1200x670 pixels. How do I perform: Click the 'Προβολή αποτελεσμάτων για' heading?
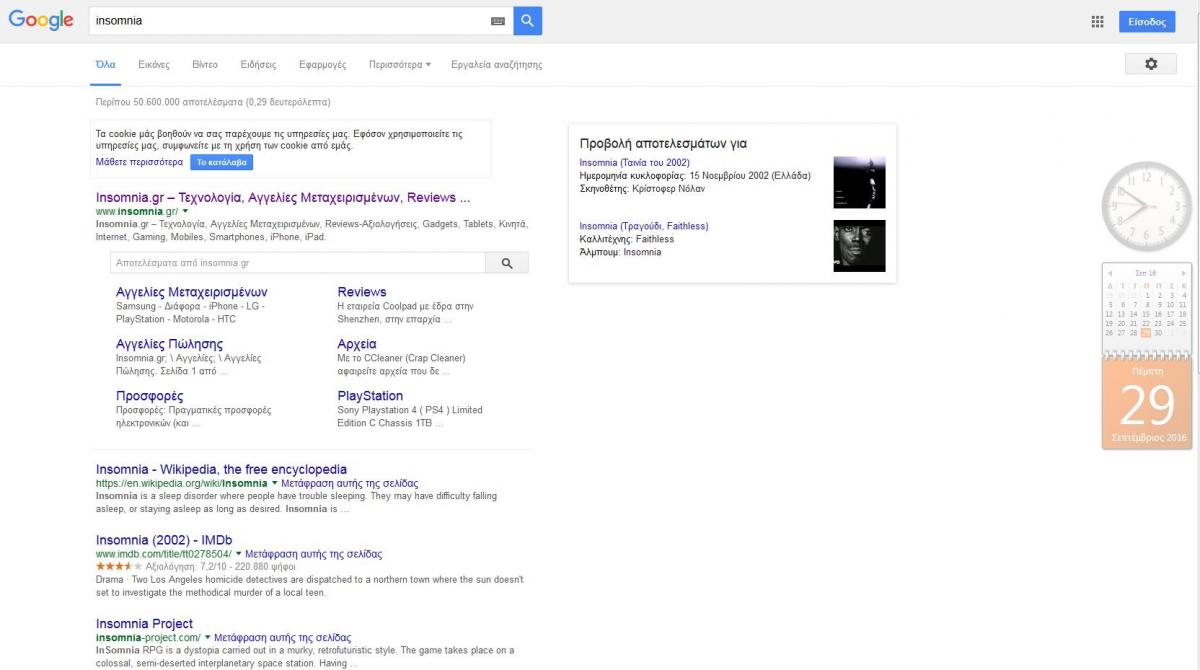(663, 143)
